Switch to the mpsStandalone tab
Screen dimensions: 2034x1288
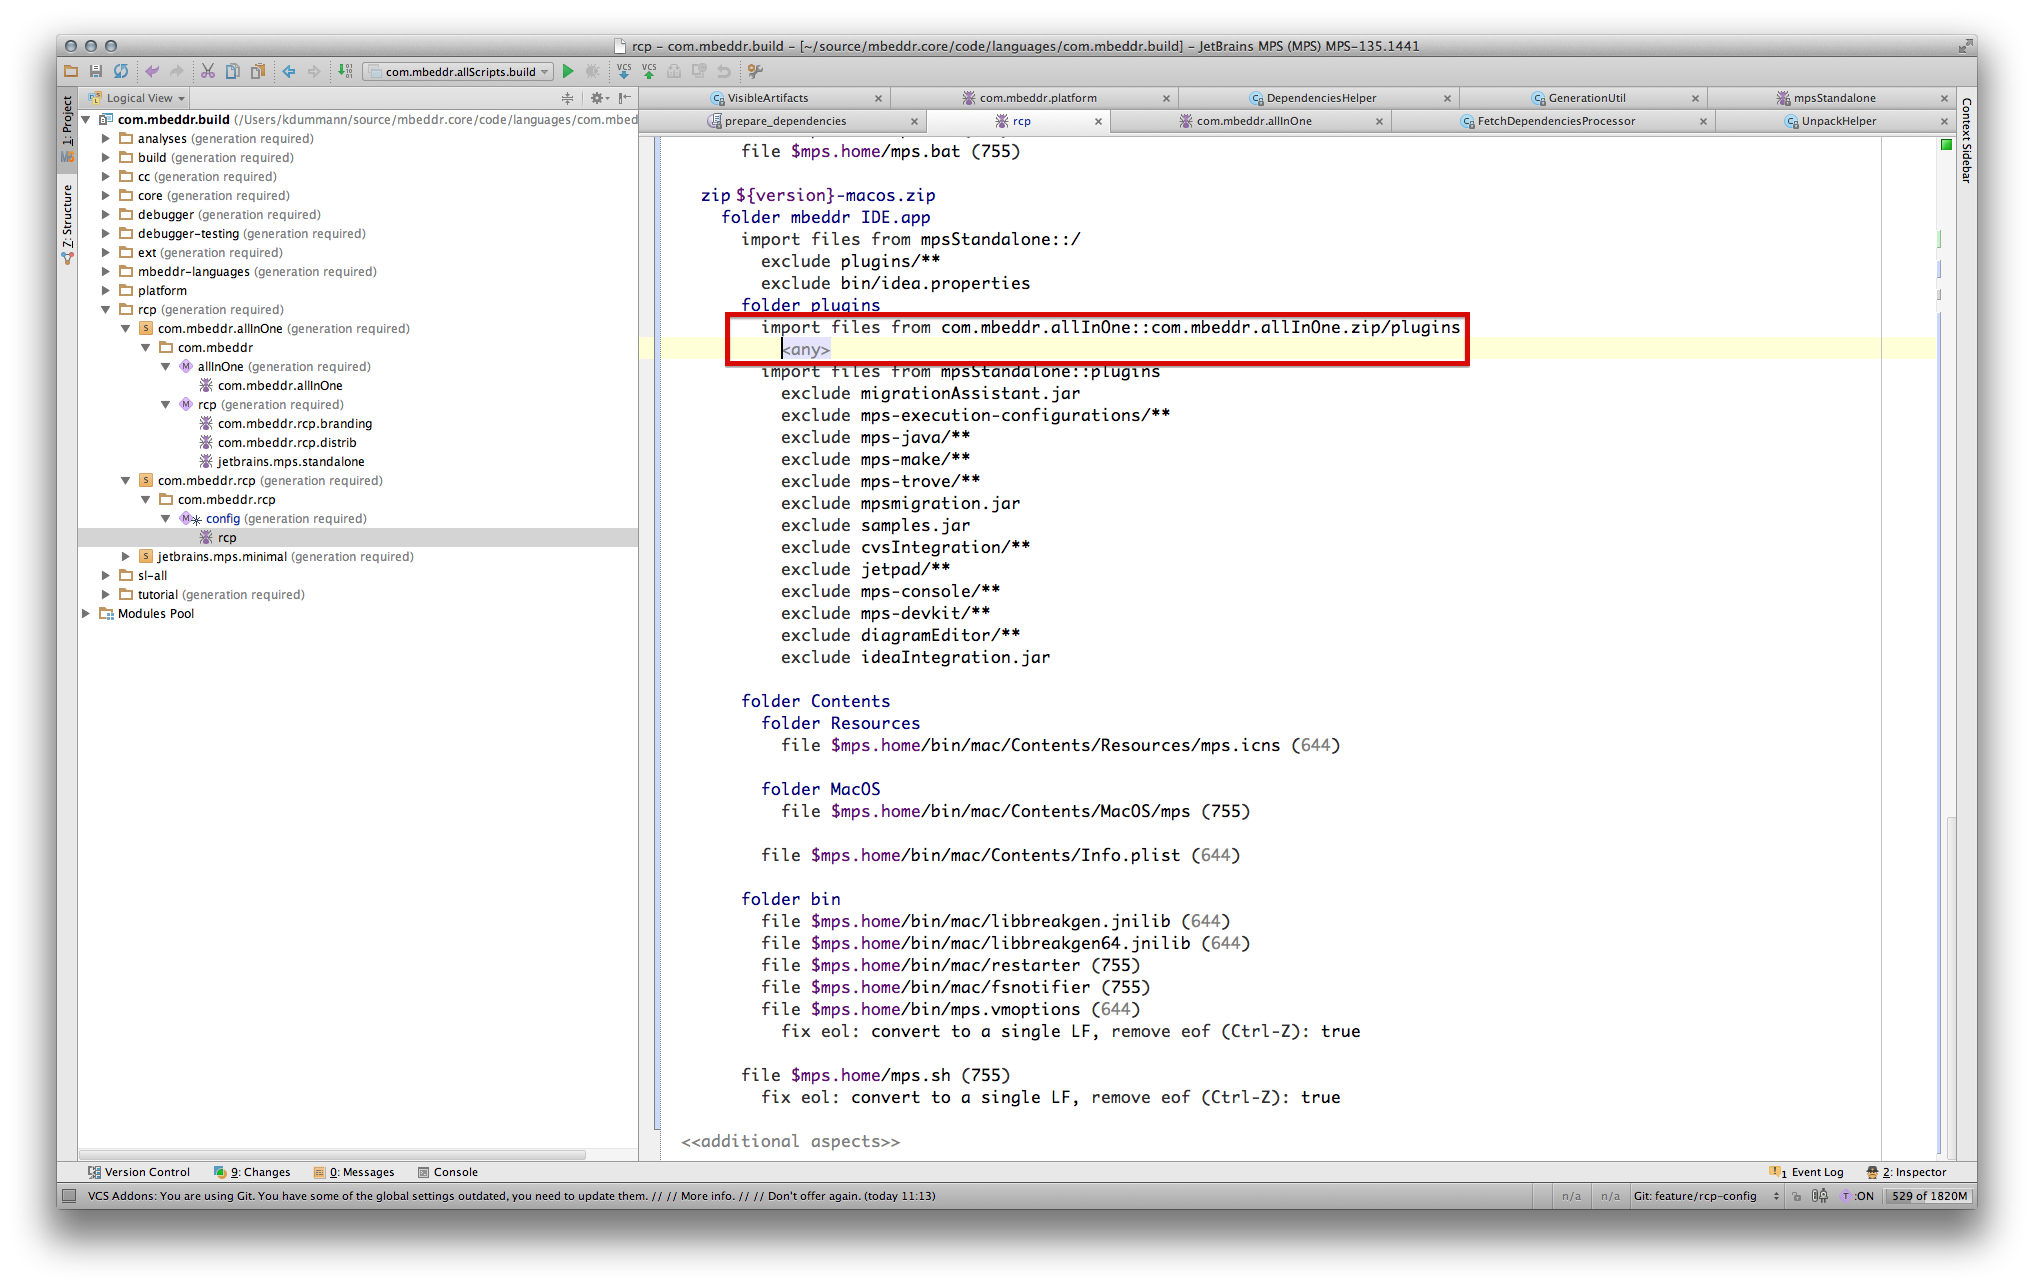pos(1834,98)
